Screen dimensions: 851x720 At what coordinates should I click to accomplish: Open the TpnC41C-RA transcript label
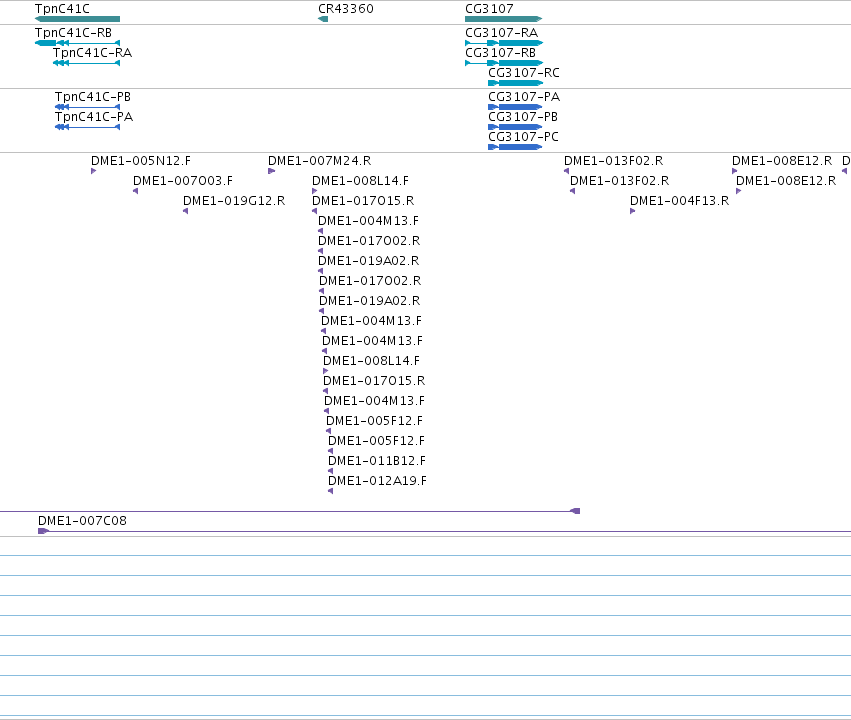[x=92, y=53]
